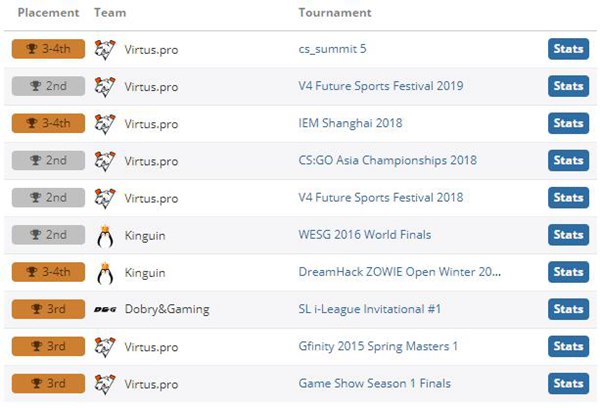The image size is (600, 408).
Task: Open V4 Future Sports Festival 2018 link
Action: tap(381, 197)
